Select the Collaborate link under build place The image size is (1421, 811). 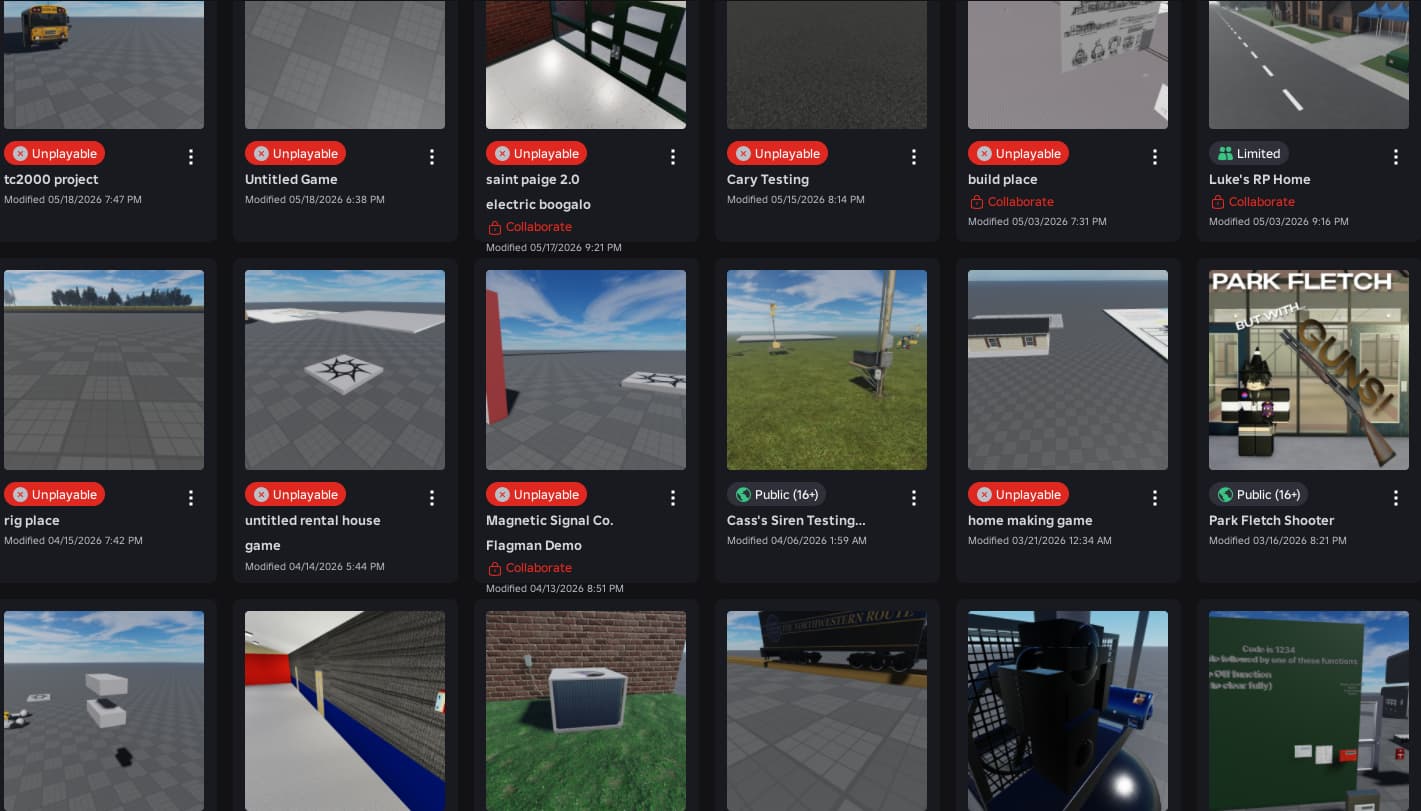click(x=1012, y=202)
